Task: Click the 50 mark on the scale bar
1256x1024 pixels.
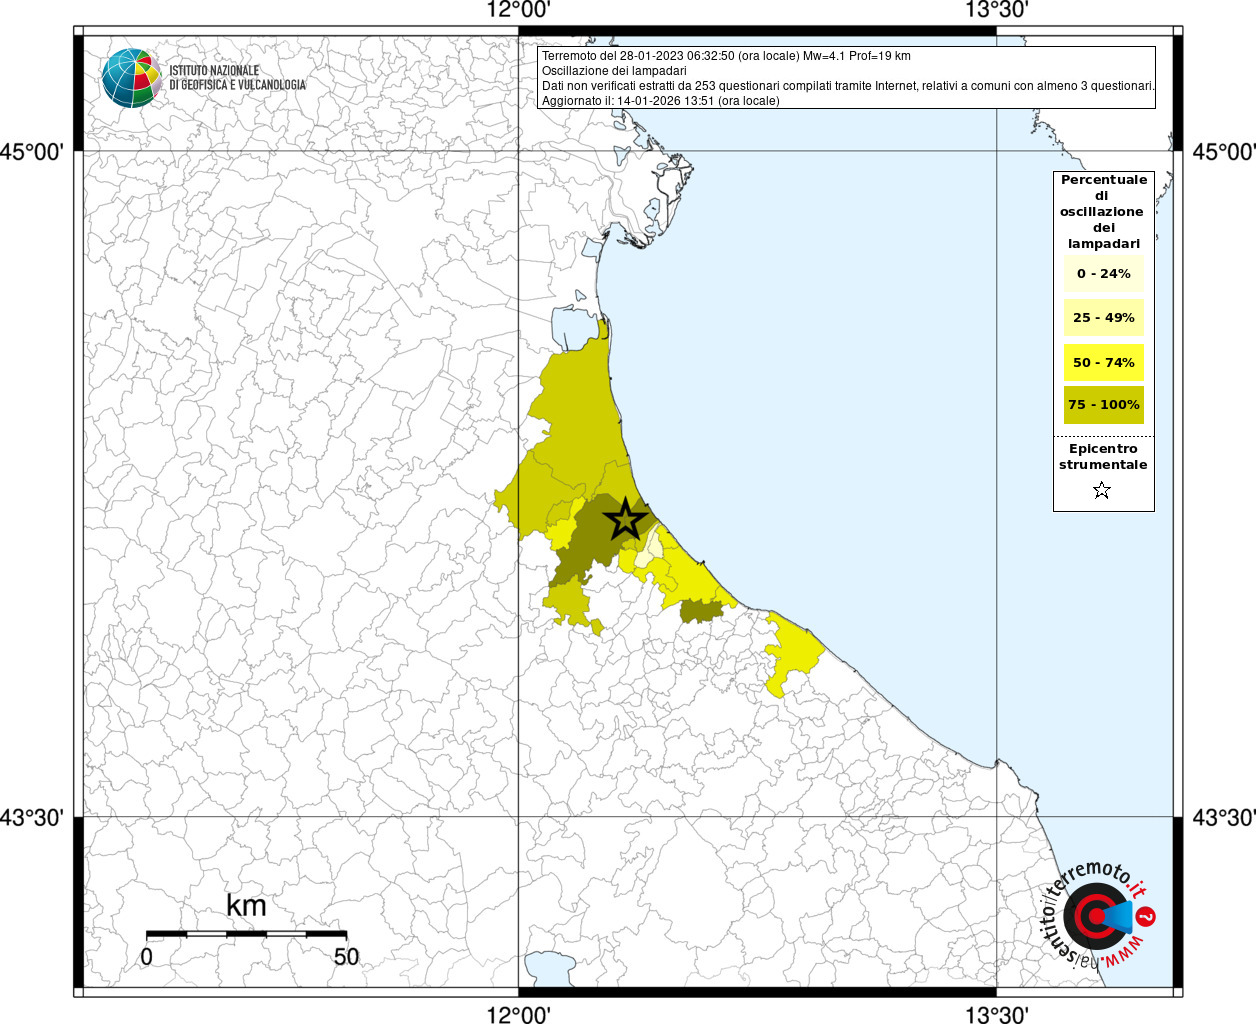Action: point(346,957)
